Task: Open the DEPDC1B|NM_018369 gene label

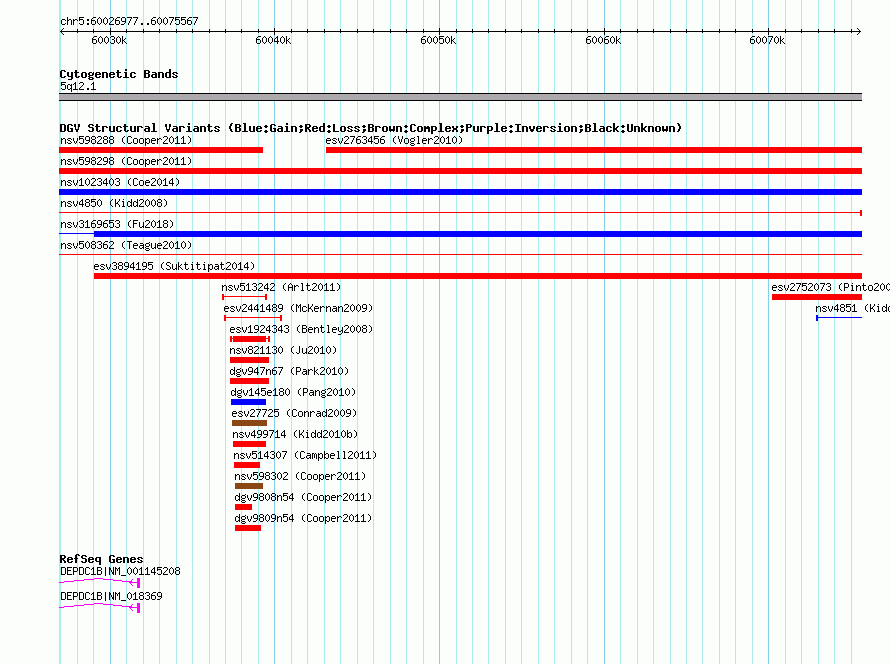Action: [111, 596]
